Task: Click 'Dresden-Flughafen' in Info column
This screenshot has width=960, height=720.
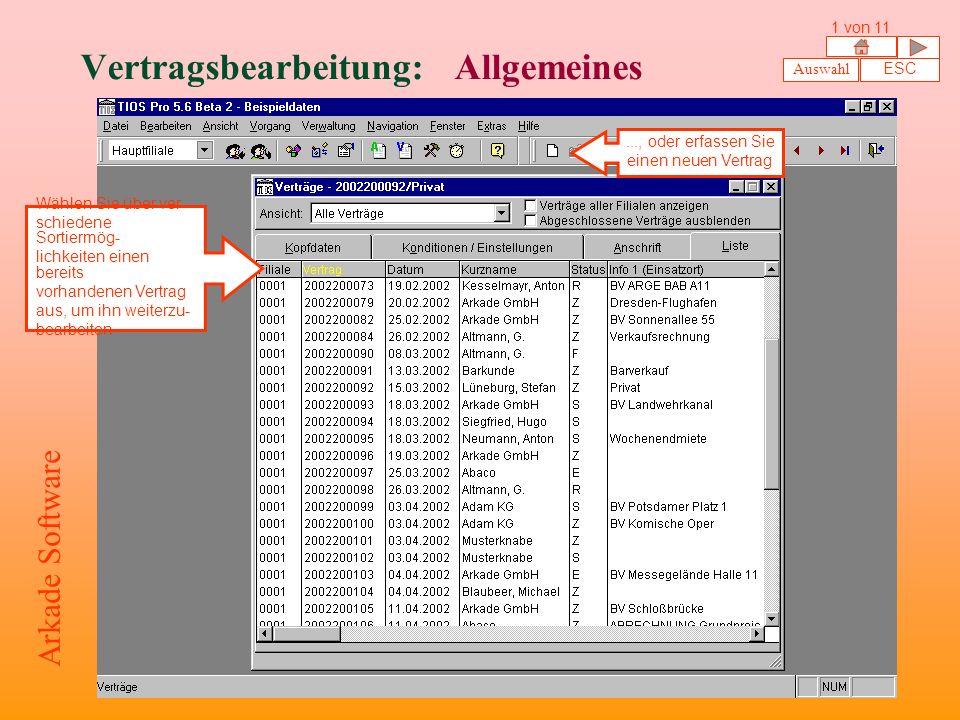Action: pyautogui.click(x=663, y=302)
